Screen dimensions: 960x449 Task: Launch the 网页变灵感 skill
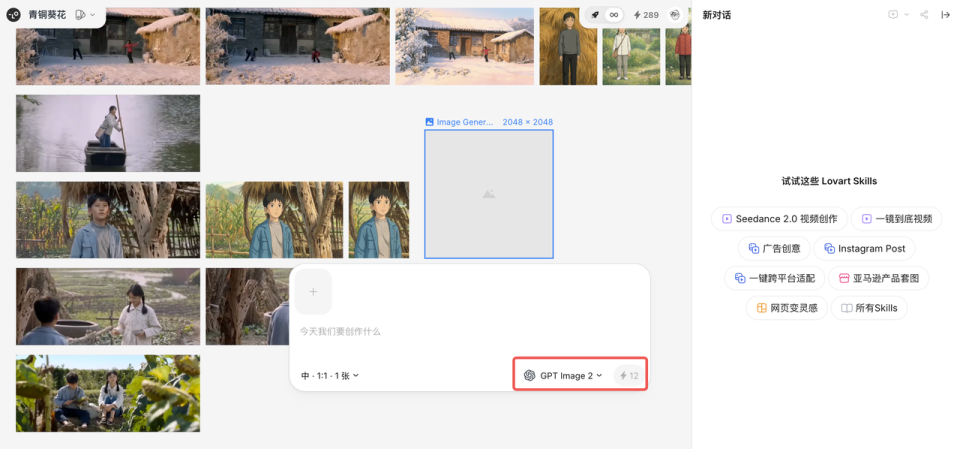[x=786, y=308]
